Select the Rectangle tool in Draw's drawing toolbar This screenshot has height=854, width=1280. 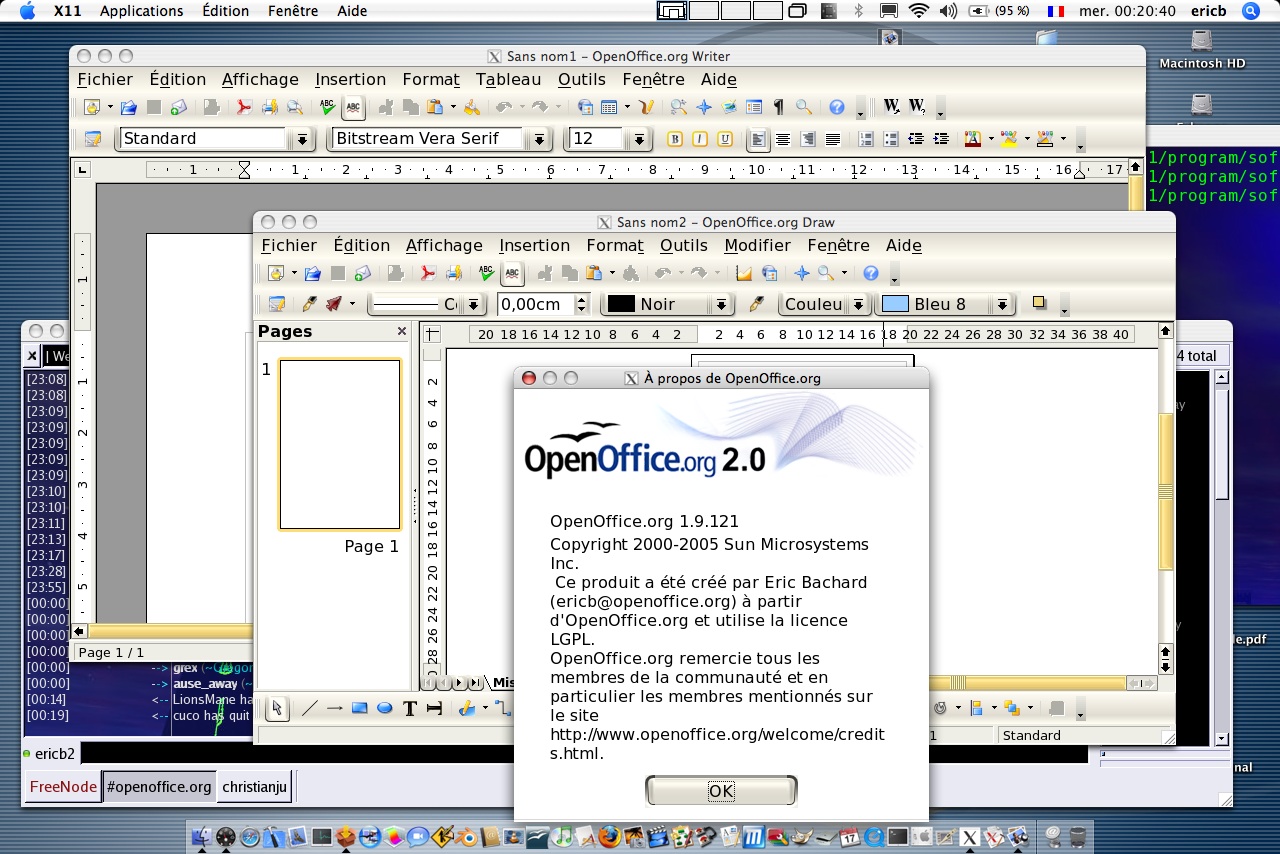click(x=359, y=709)
